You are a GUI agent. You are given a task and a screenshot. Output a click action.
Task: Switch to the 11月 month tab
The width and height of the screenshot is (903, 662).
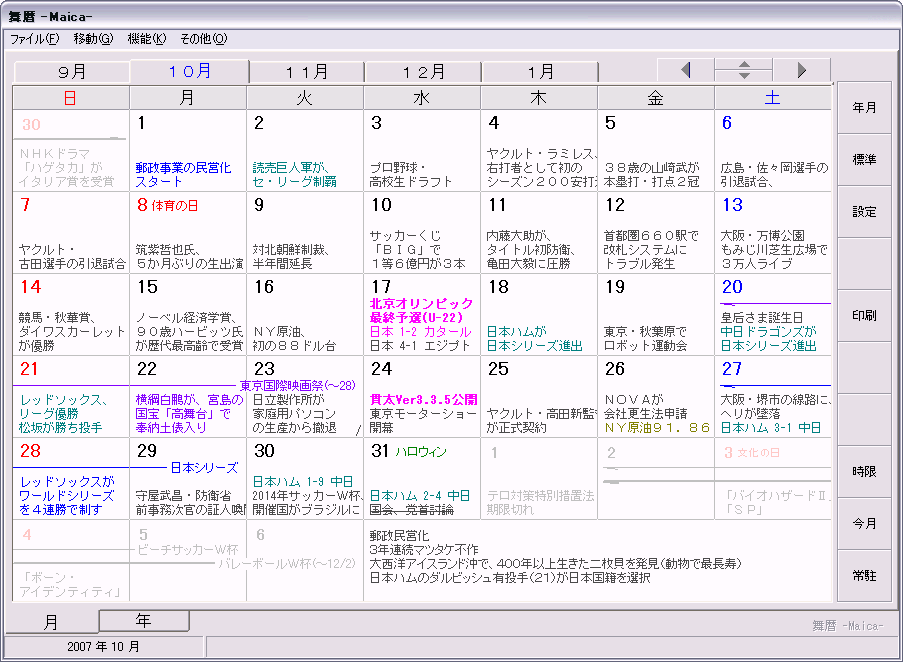307,72
